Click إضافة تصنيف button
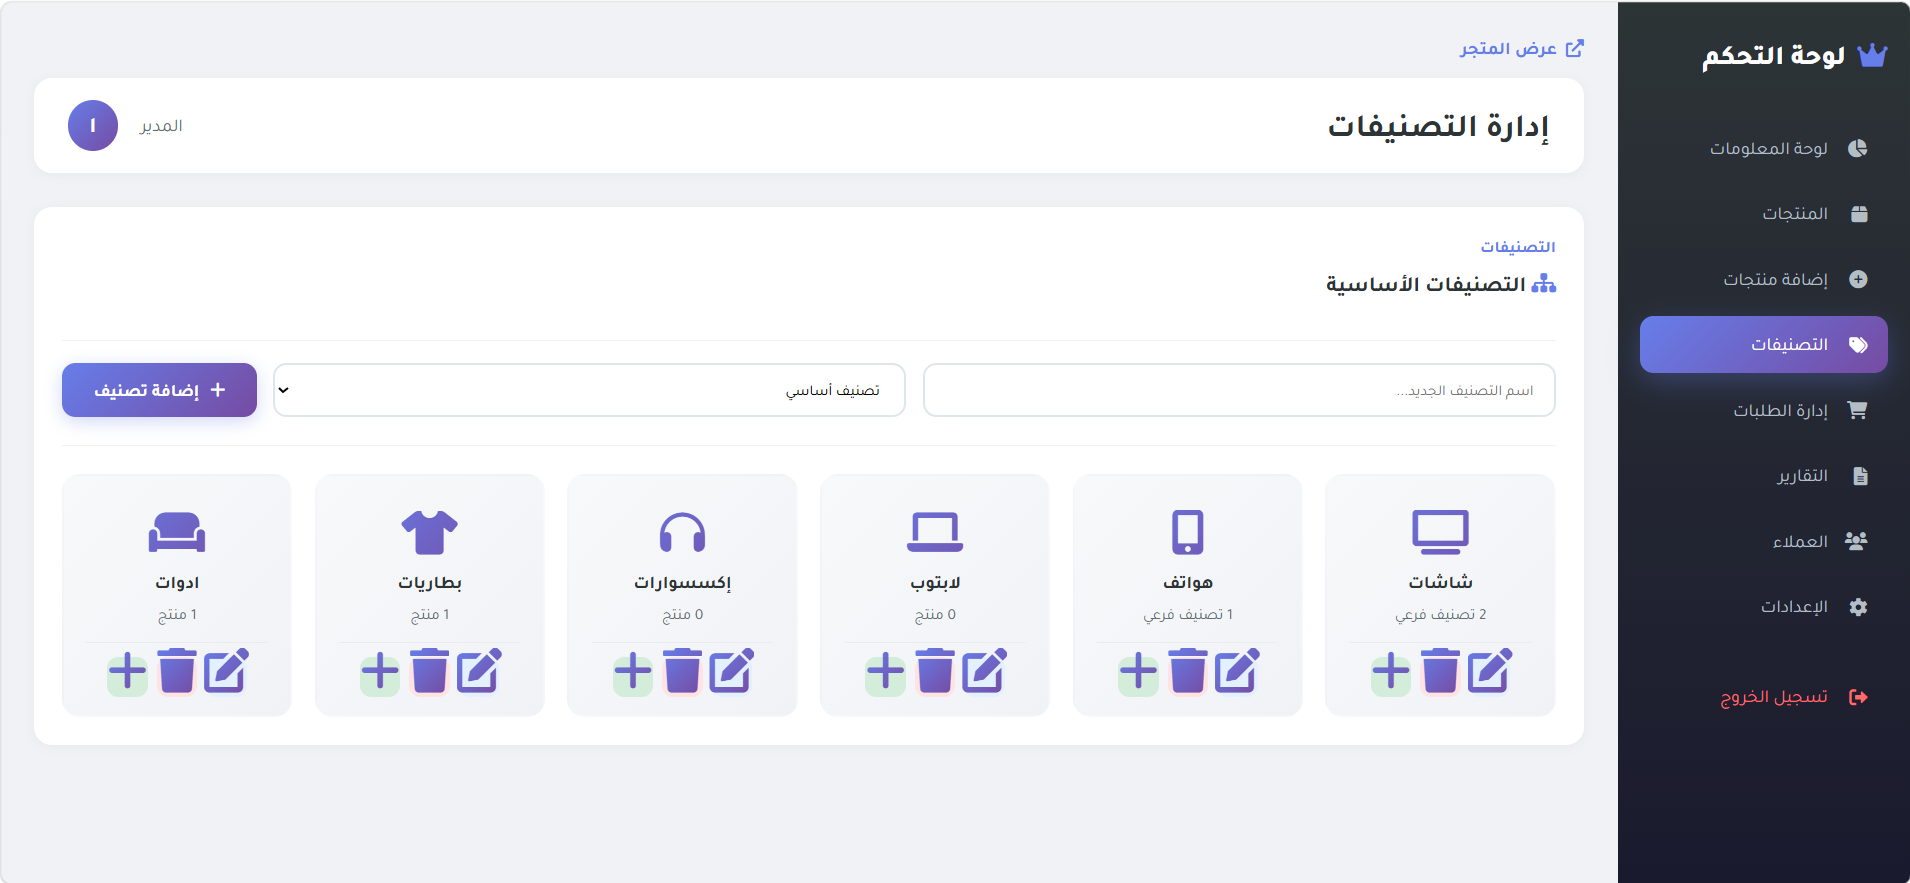1910x883 pixels. 159,390
